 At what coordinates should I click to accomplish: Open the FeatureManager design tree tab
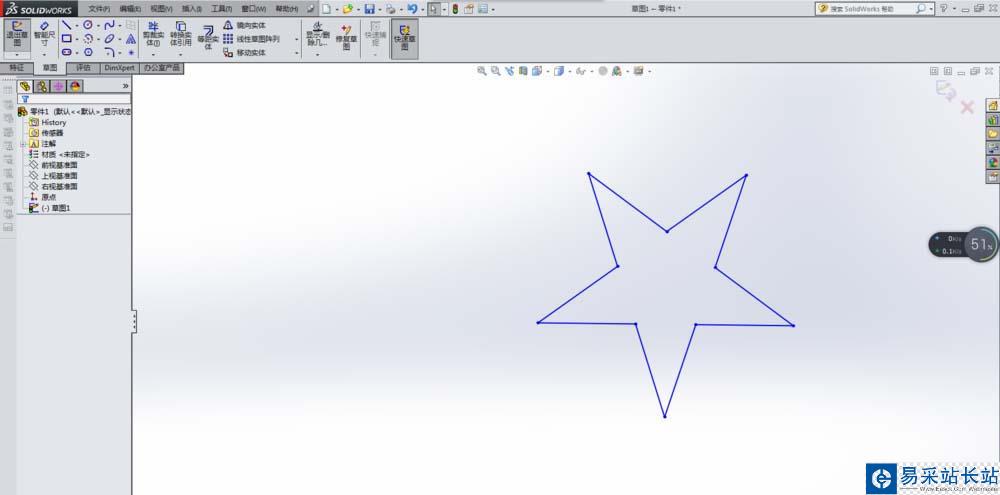pyautogui.click(x=25, y=86)
